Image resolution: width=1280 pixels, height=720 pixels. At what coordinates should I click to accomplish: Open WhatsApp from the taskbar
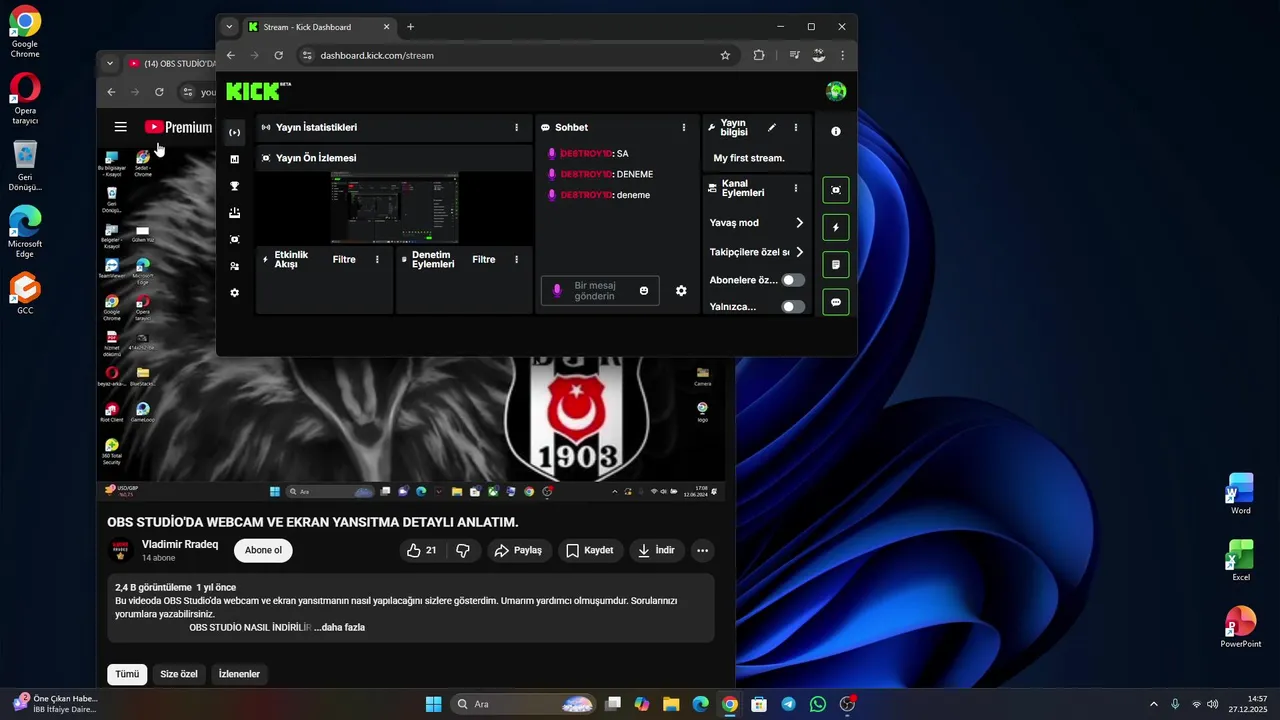point(818,704)
